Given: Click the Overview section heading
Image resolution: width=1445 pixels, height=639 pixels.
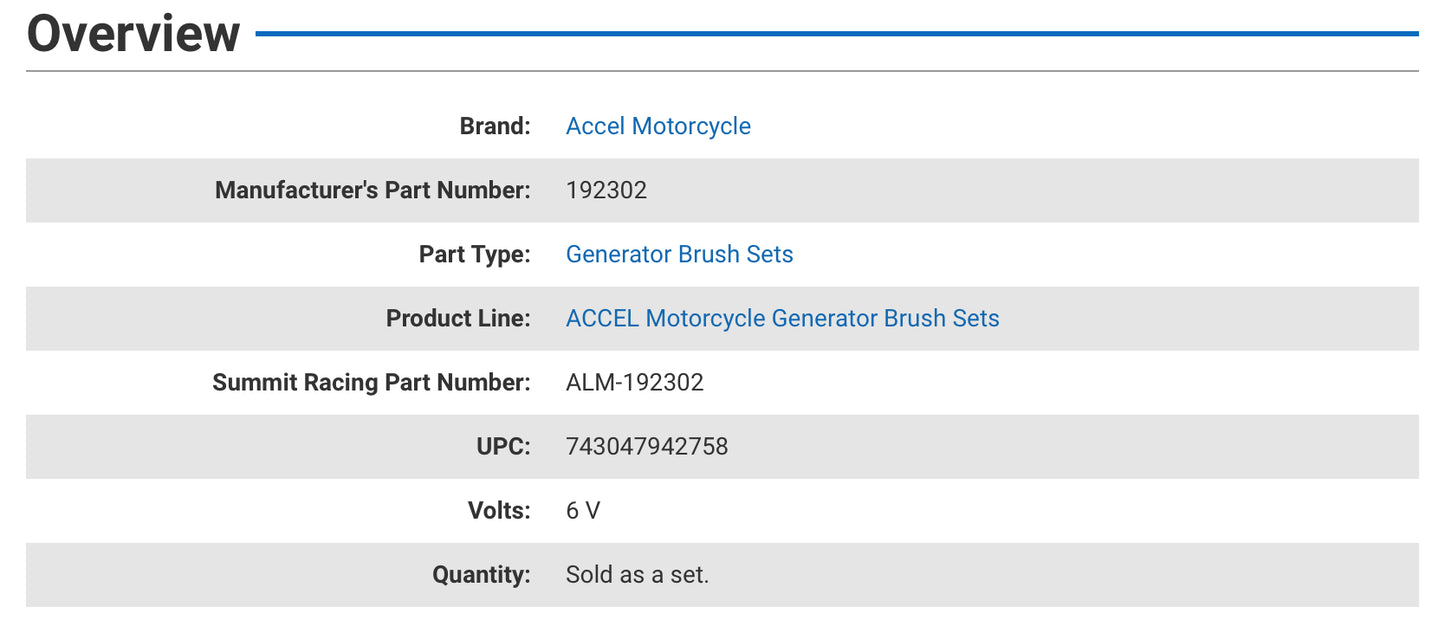Looking at the screenshot, I should [133, 33].
